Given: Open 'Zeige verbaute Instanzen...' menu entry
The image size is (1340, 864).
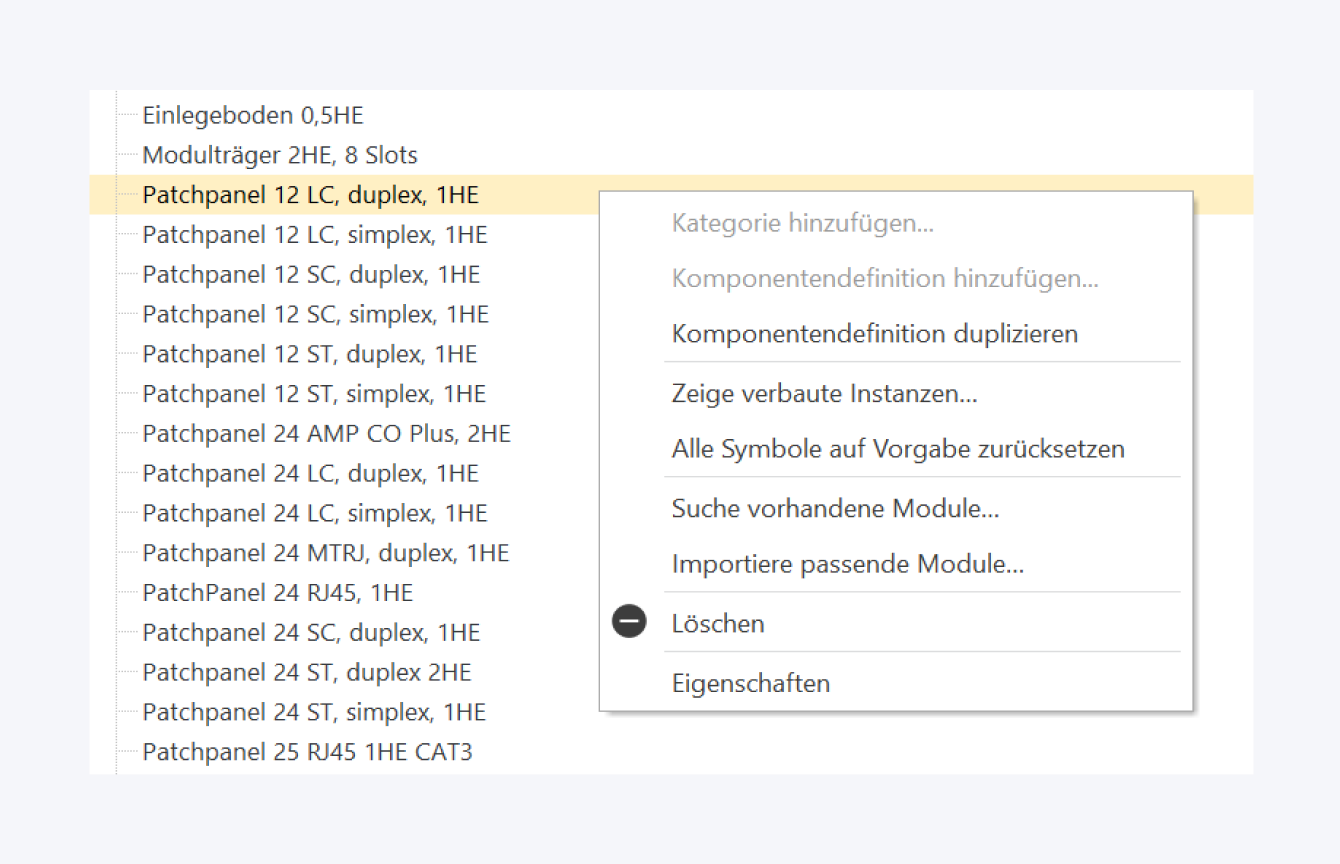Looking at the screenshot, I should [824, 393].
